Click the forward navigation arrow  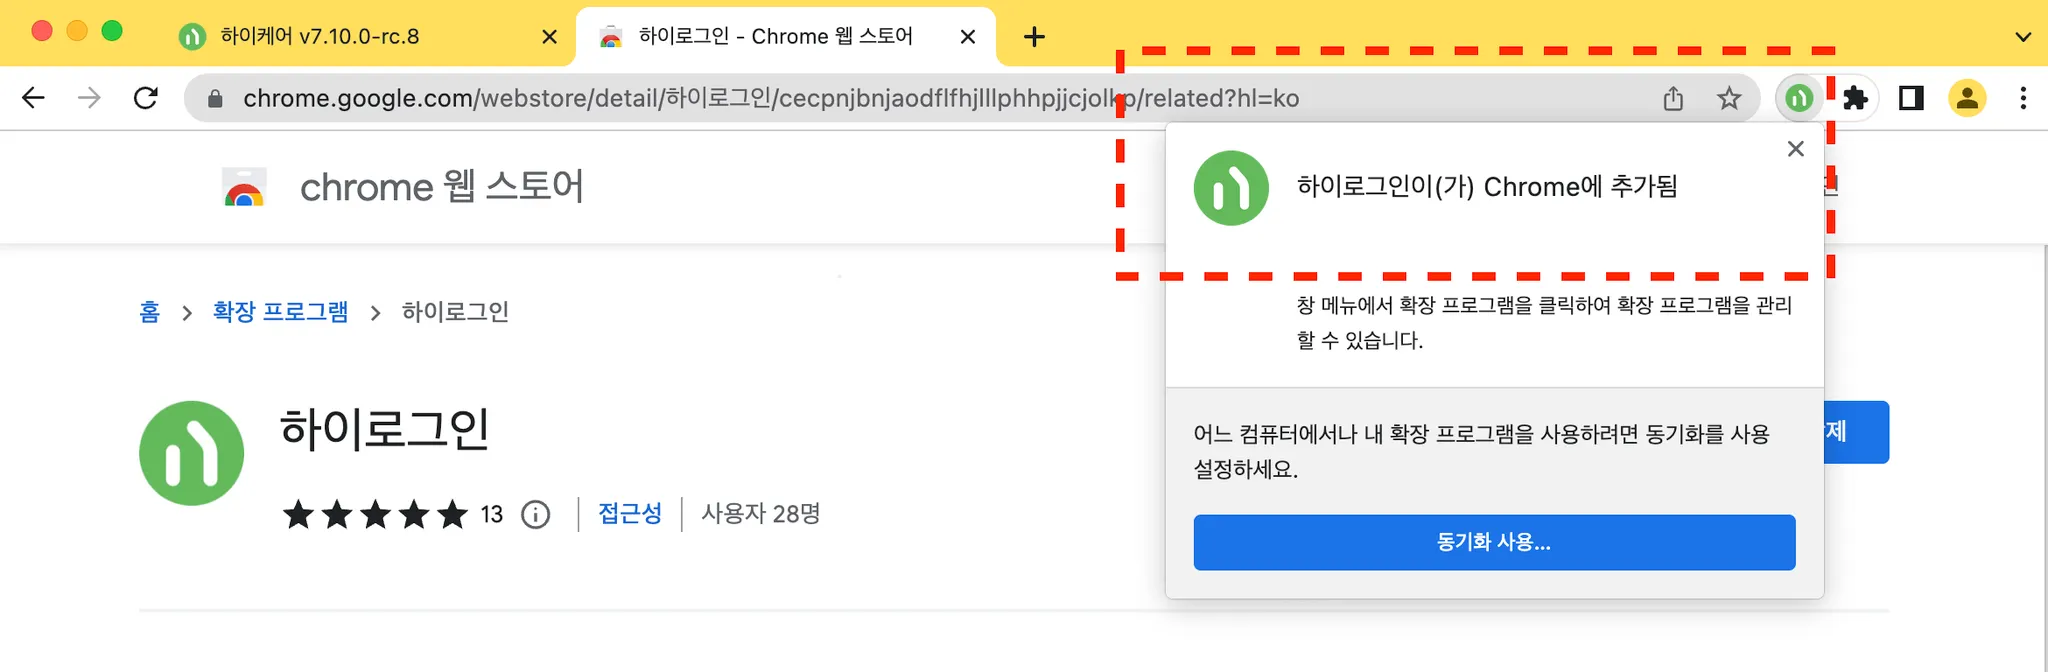point(89,98)
